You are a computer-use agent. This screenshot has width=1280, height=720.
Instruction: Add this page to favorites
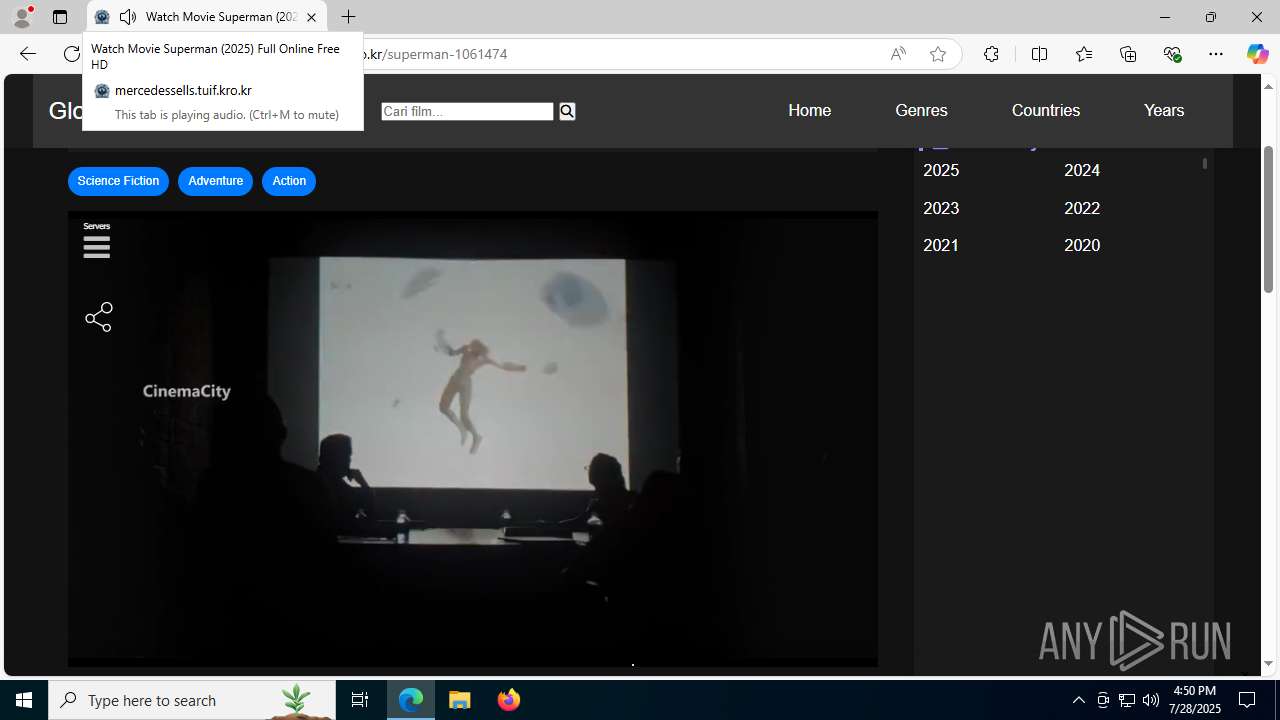coord(937,54)
